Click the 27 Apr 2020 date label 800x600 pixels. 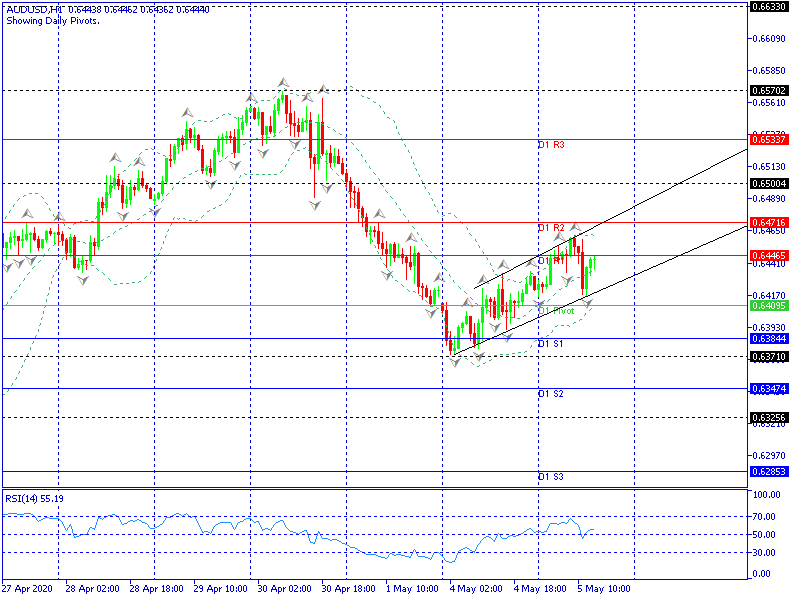[27, 589]
